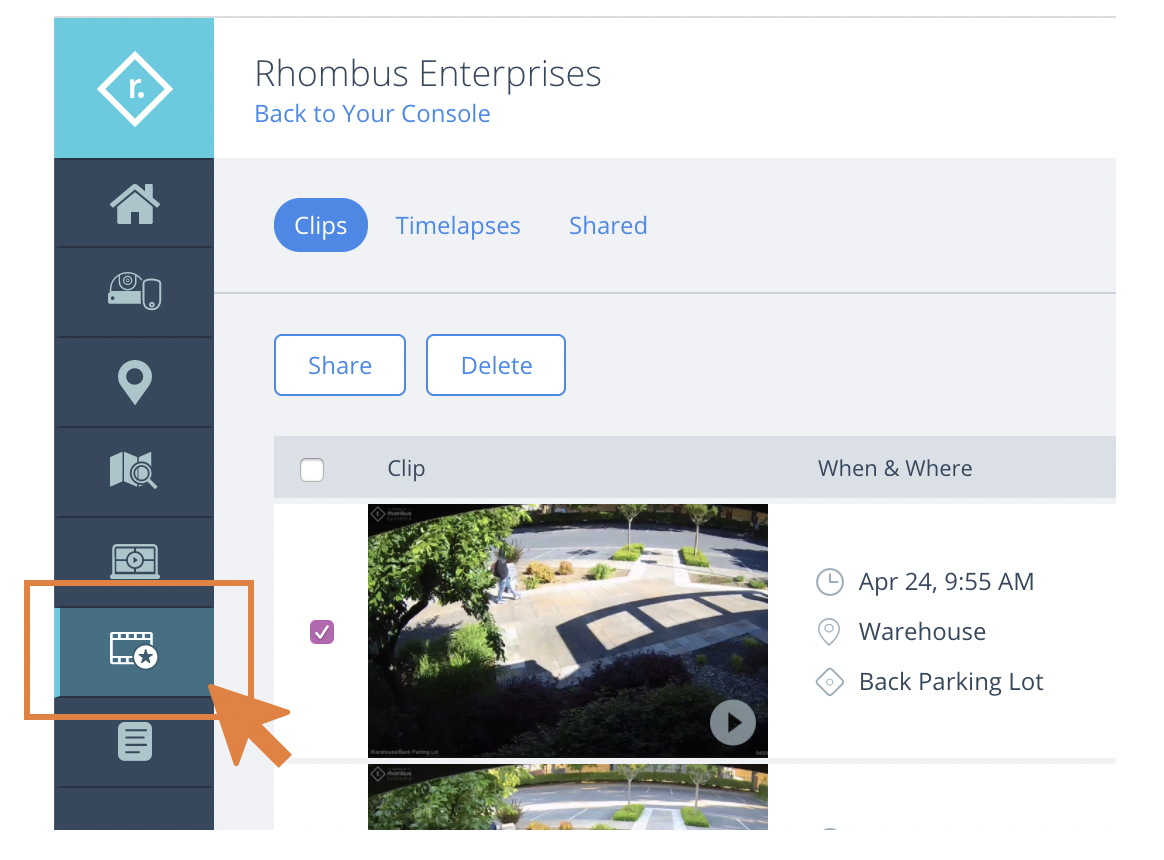Check the select-all clips checkbox

[x=312, y=469]
